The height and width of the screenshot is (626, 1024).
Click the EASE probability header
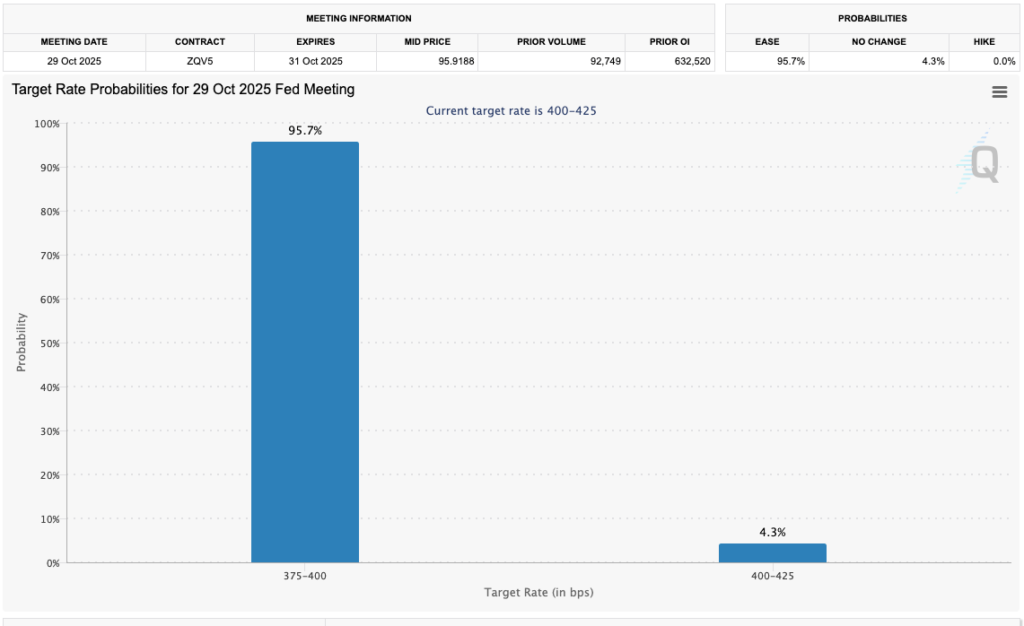point(767,41)
